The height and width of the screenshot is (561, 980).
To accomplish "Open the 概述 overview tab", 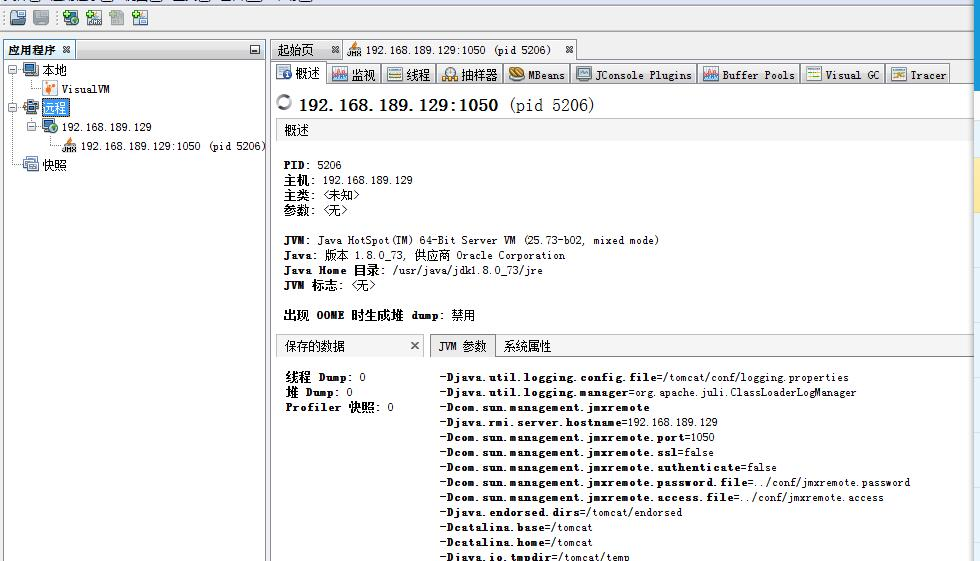I will pos(299,74).
